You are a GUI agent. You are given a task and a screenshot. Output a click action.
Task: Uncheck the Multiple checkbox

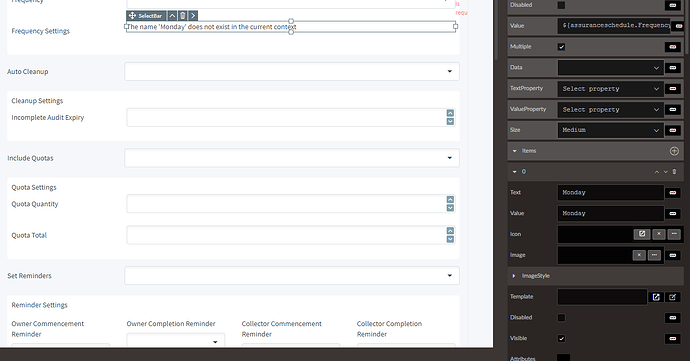click(x=561, y=47)
